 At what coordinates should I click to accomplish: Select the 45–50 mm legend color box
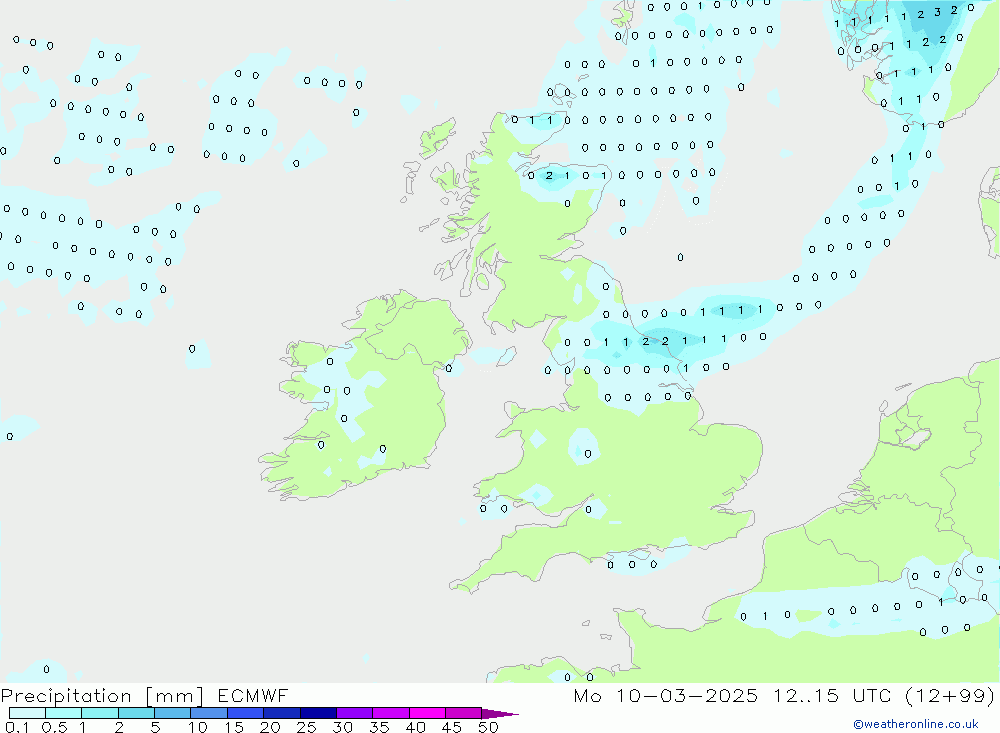[463, 713]
